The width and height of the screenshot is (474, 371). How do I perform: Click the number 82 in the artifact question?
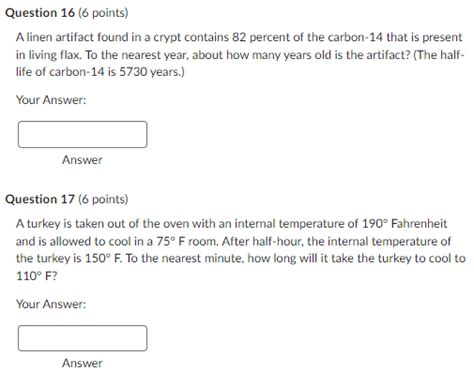(239, 37)
